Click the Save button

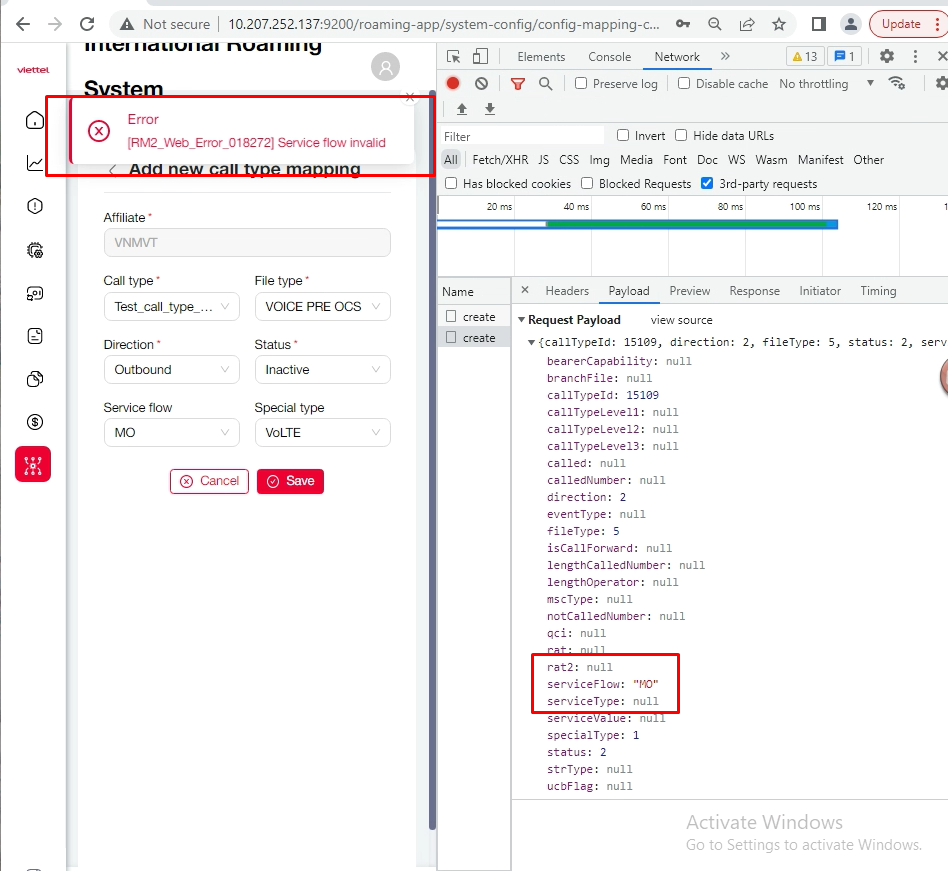click(x=290, y=481)
